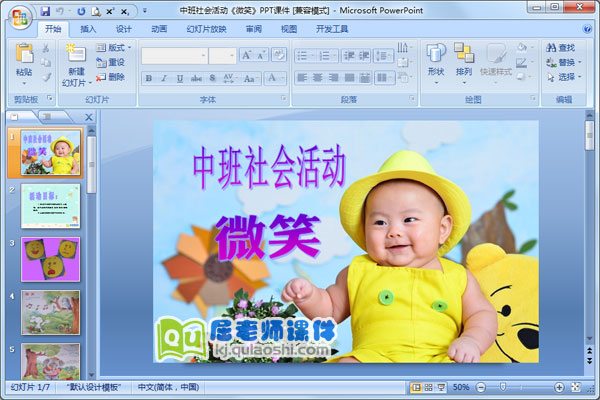The image size is (600, 400).
Task: Expand numbering list dropdown
Action: click(335, 56)
